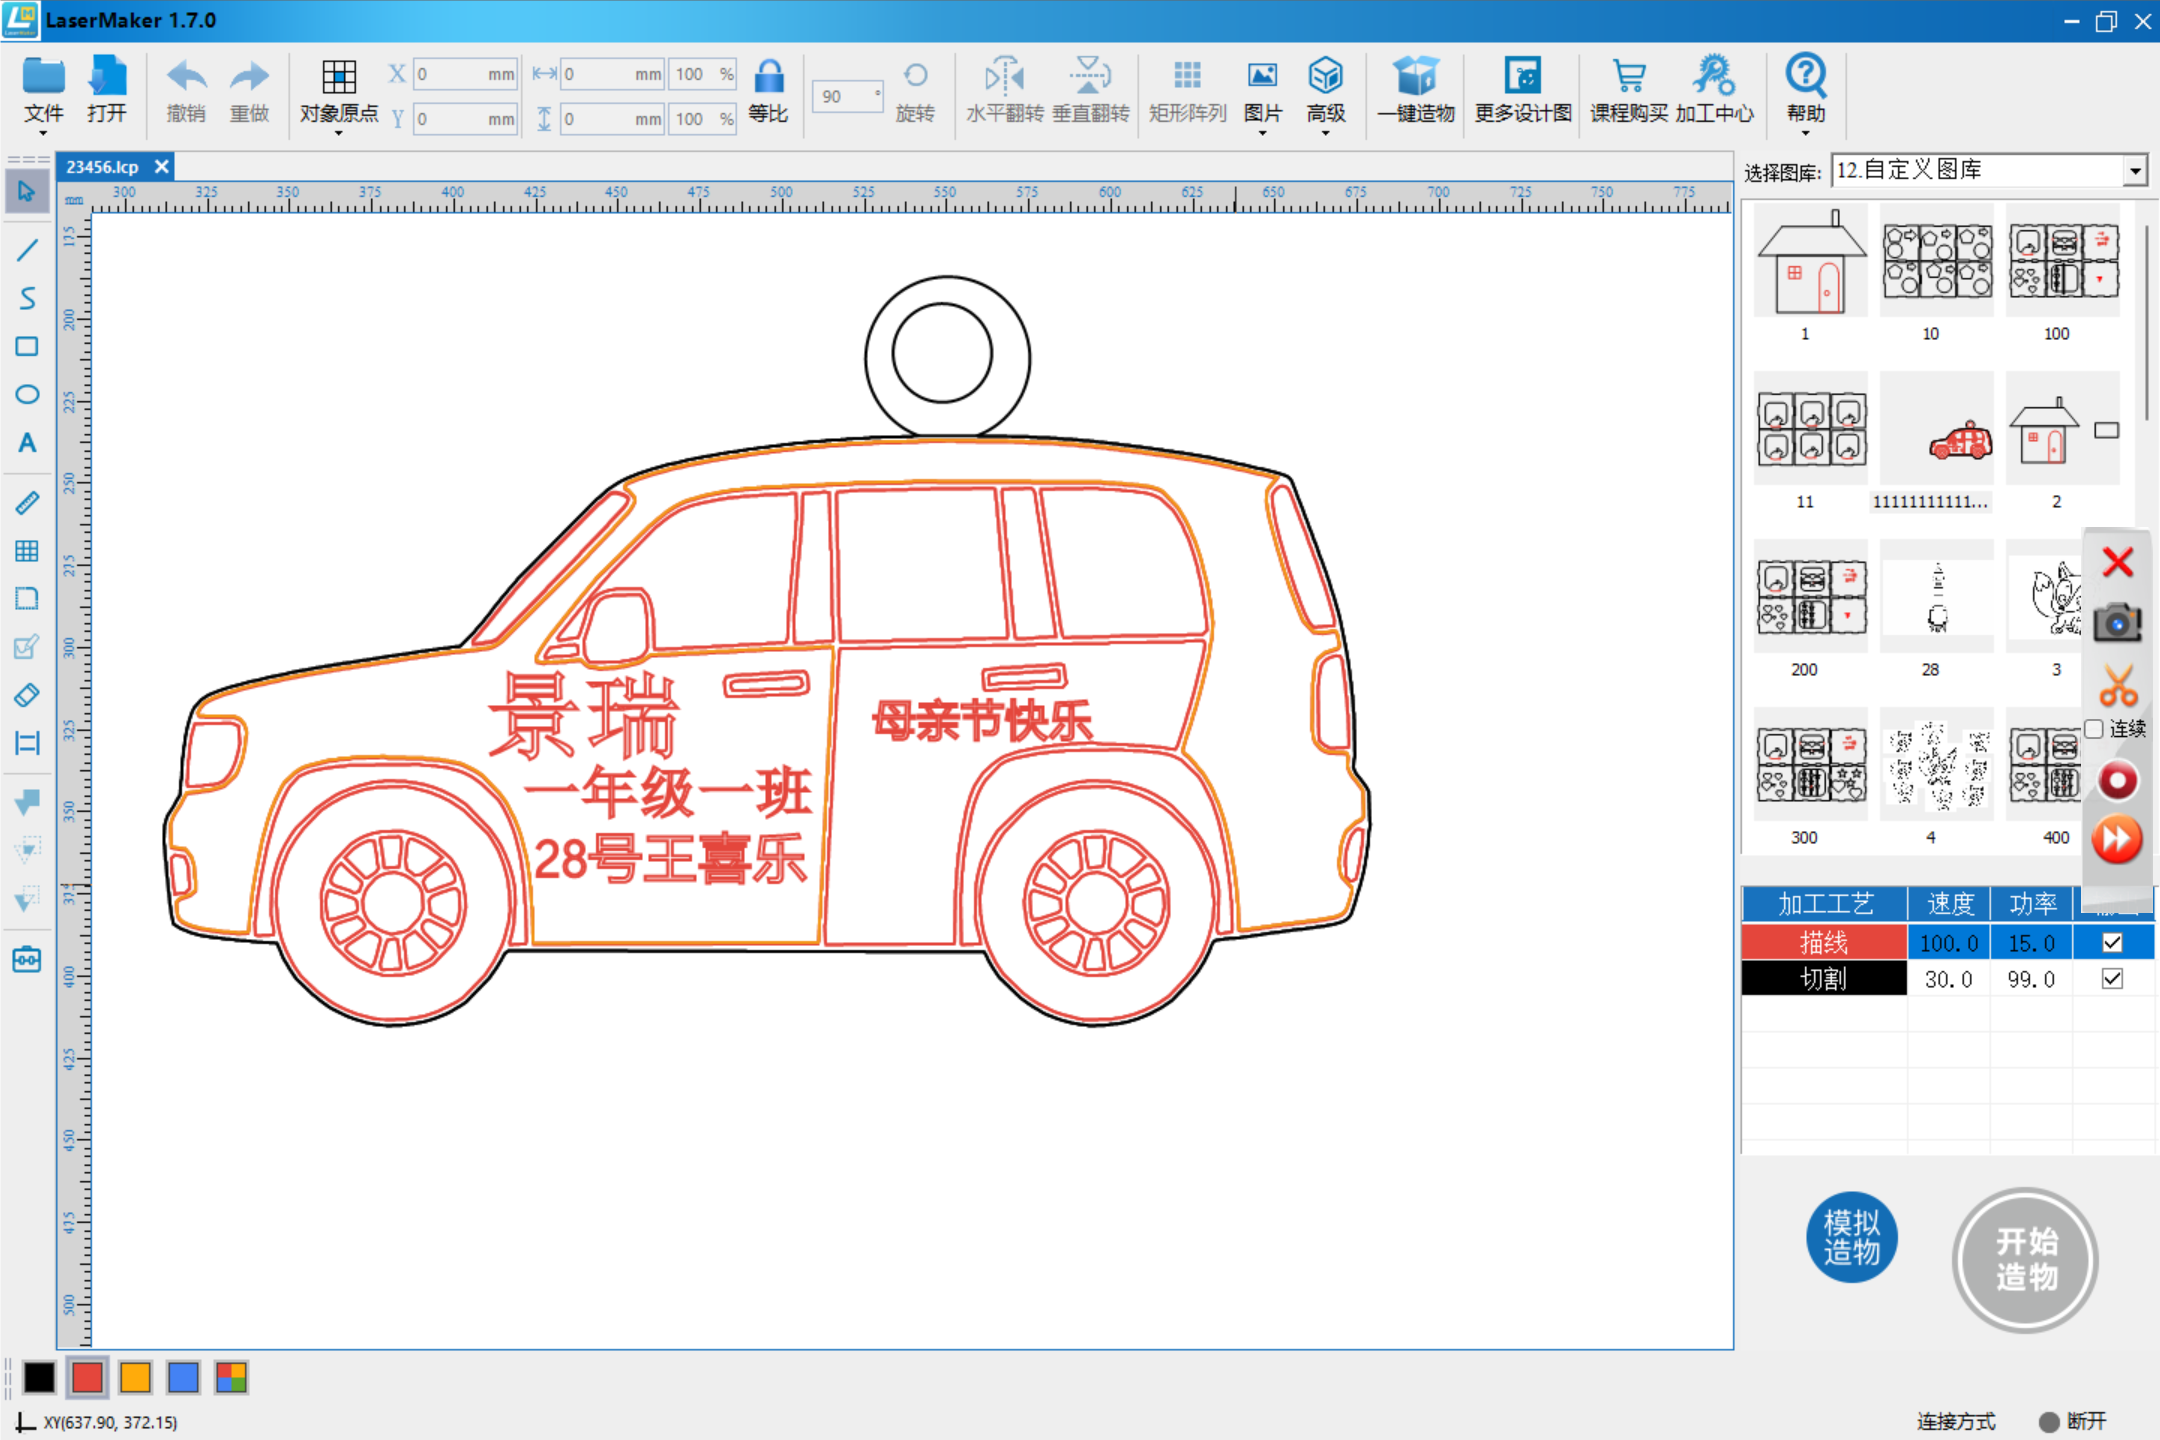Choose the text tool

[x=27, y=443]
